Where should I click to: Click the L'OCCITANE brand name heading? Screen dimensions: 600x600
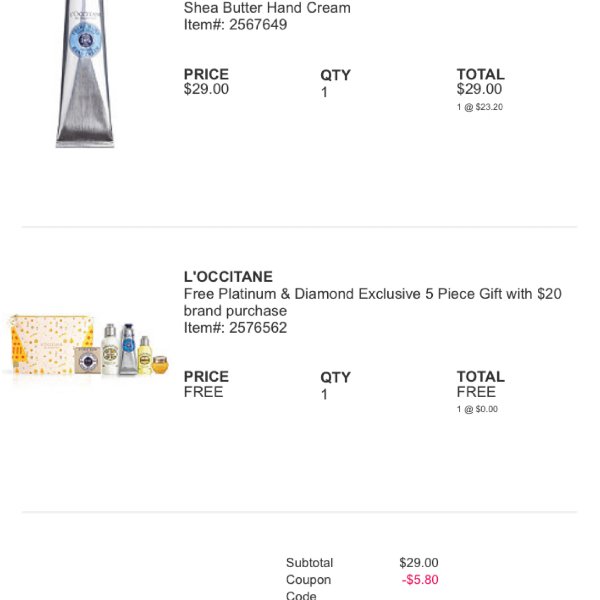(x=228, y=277)
